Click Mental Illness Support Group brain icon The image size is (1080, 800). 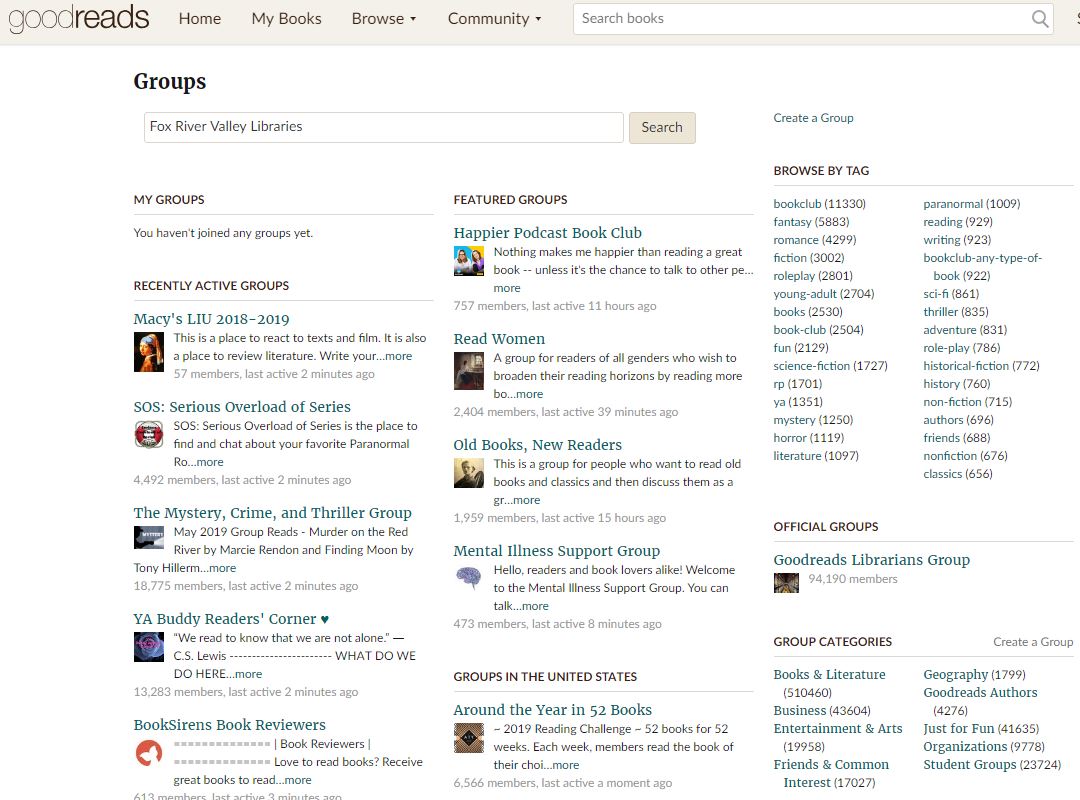[468, 578]
